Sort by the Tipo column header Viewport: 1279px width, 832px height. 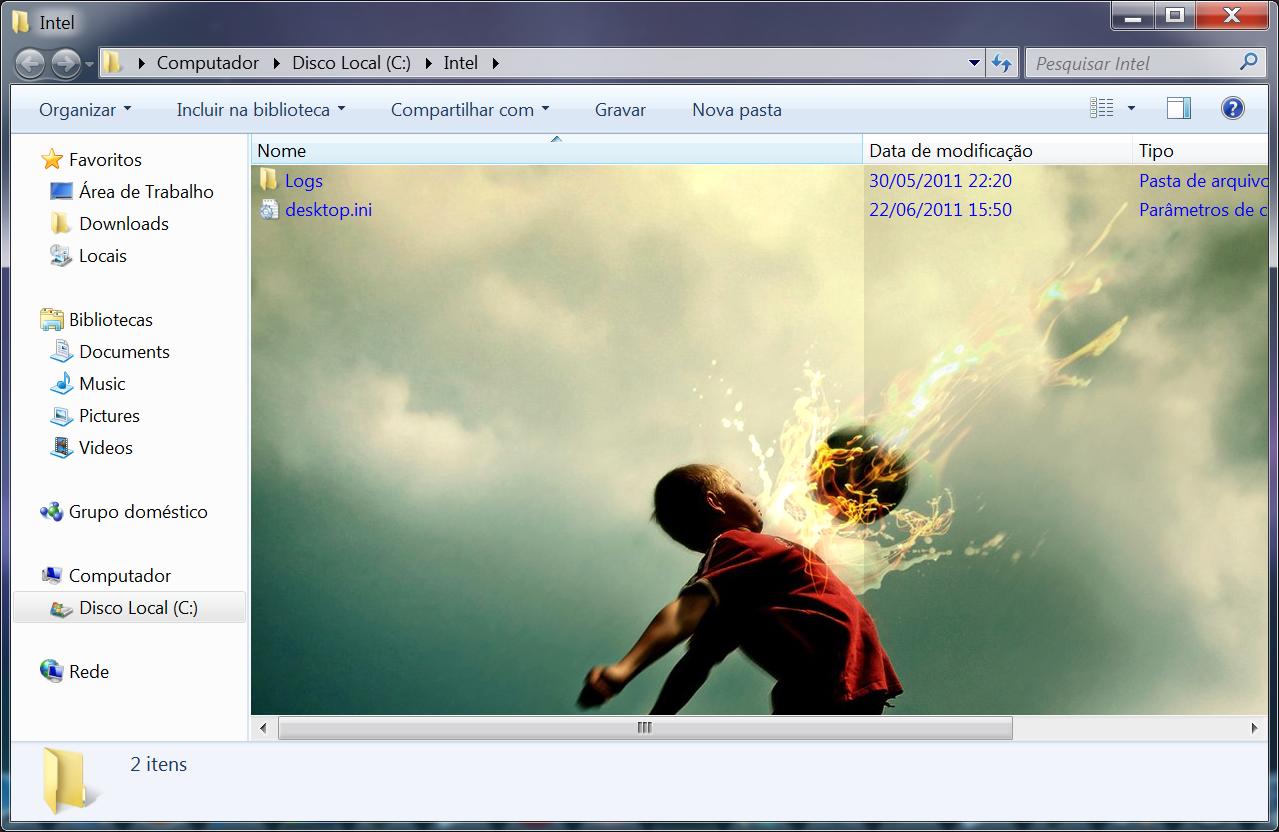click(1200, 151)
